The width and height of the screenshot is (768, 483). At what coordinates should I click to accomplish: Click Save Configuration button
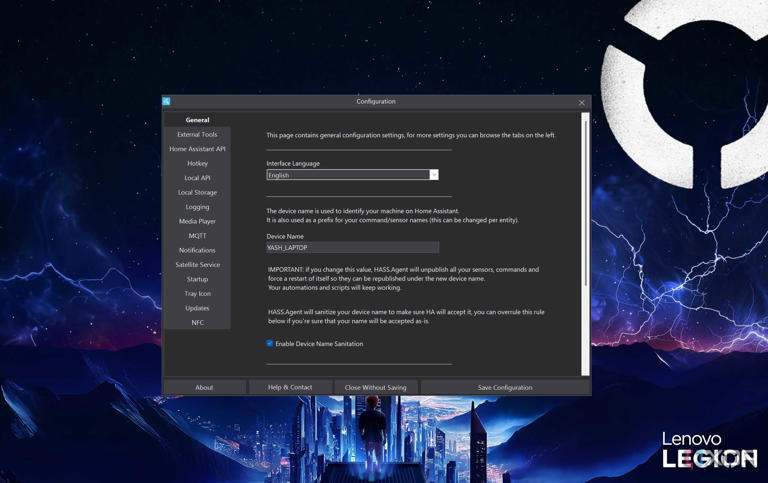(505, 387)
